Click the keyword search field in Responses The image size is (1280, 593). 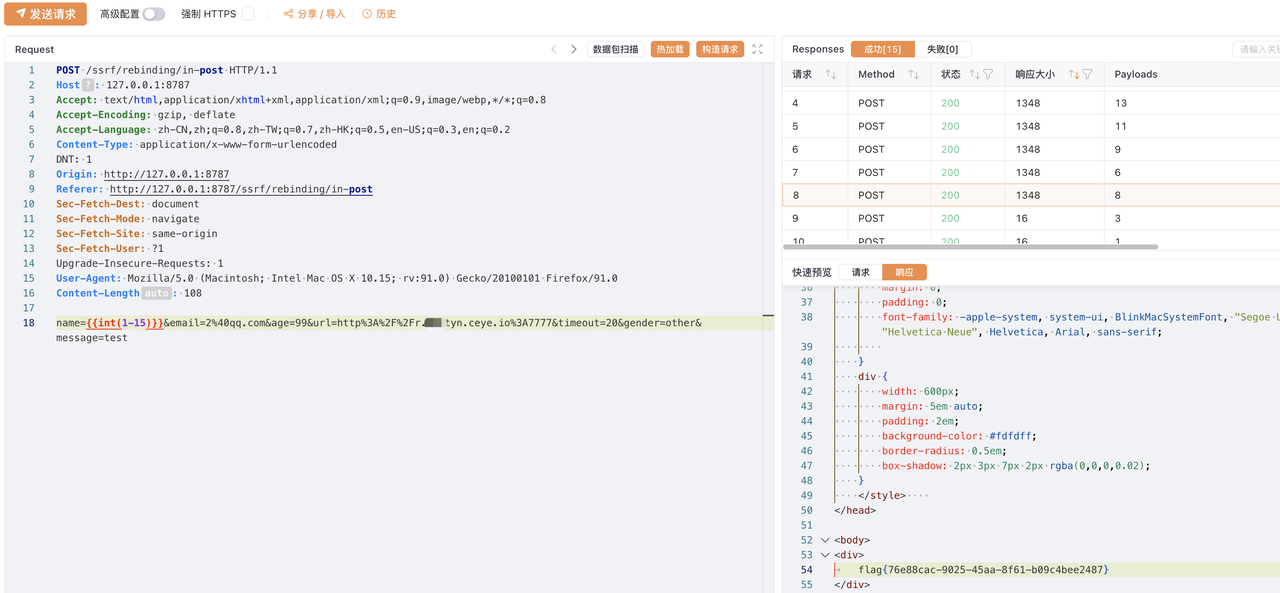[1256, 49]
